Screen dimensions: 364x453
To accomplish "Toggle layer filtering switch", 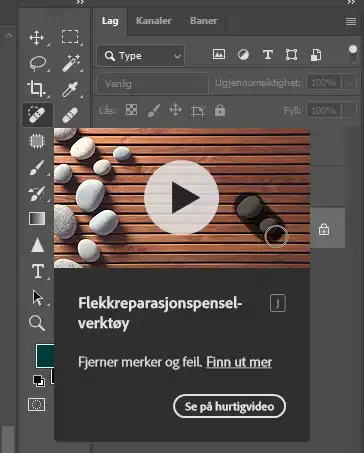I will coord(353,53).
